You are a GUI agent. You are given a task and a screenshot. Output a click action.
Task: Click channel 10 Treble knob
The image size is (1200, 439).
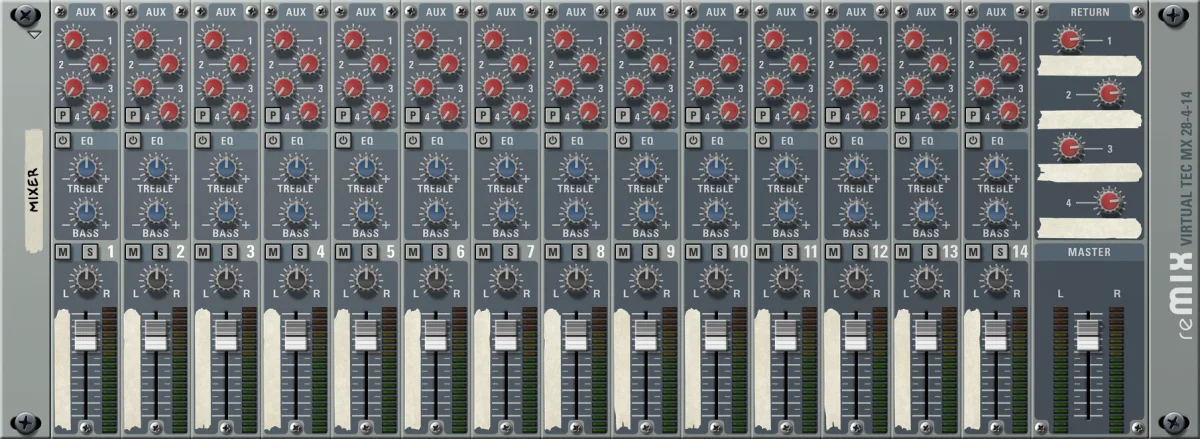pos(715,167)
